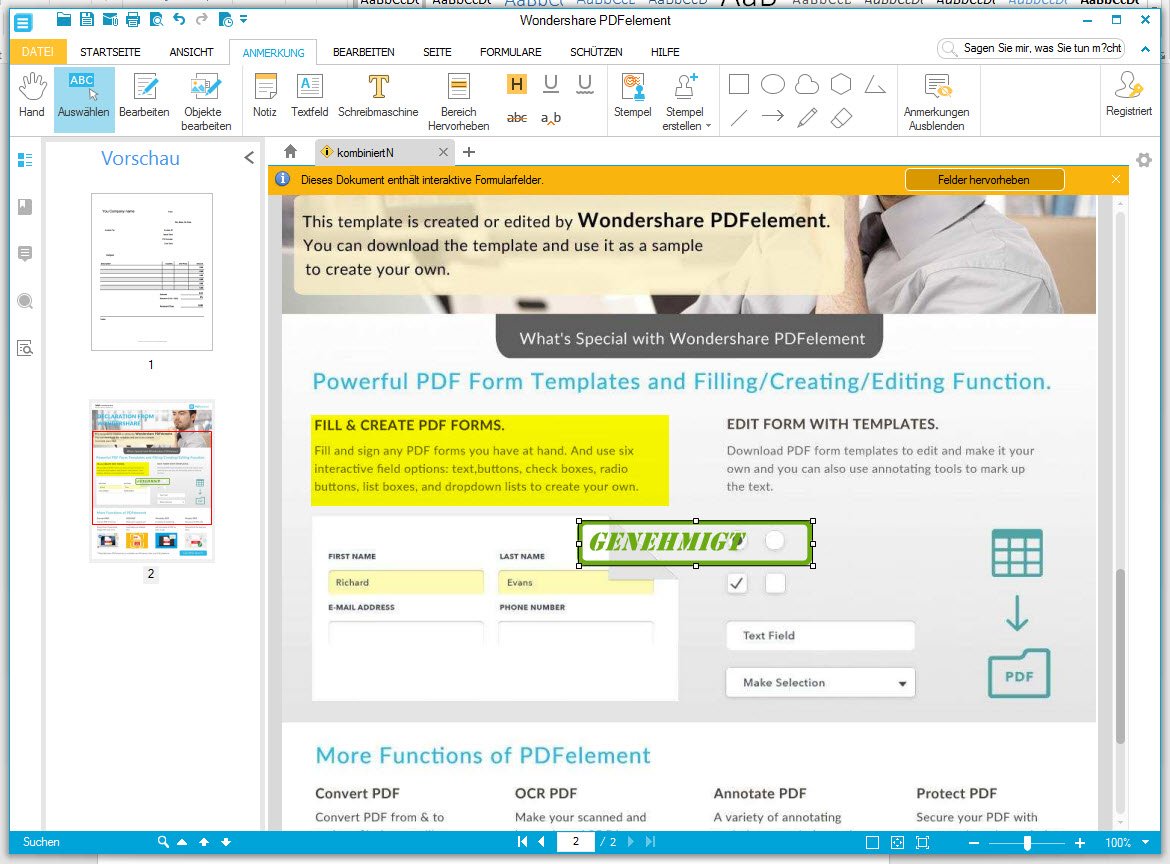Image resolution: width=1170 pixels, height=864 pixels.
Task: Select the strikethrough text tool
Action: 517,118
